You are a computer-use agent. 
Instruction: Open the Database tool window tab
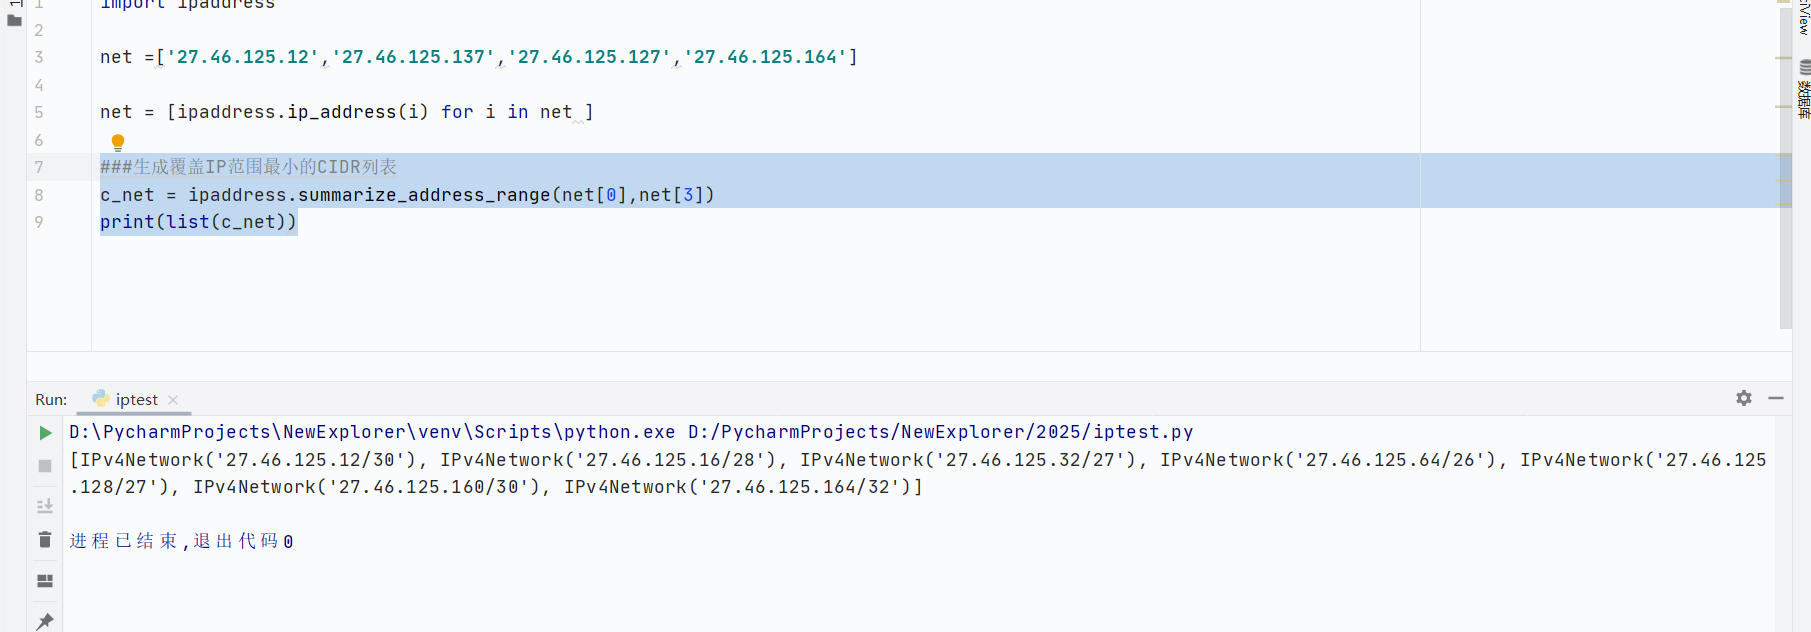[1804, 90]
